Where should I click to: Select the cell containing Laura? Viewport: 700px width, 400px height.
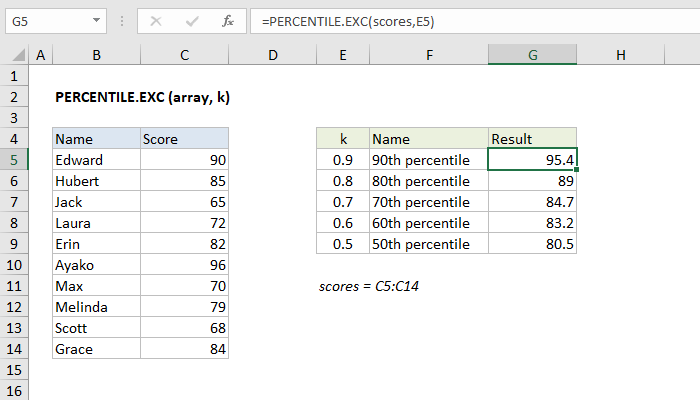pos(96,223)
